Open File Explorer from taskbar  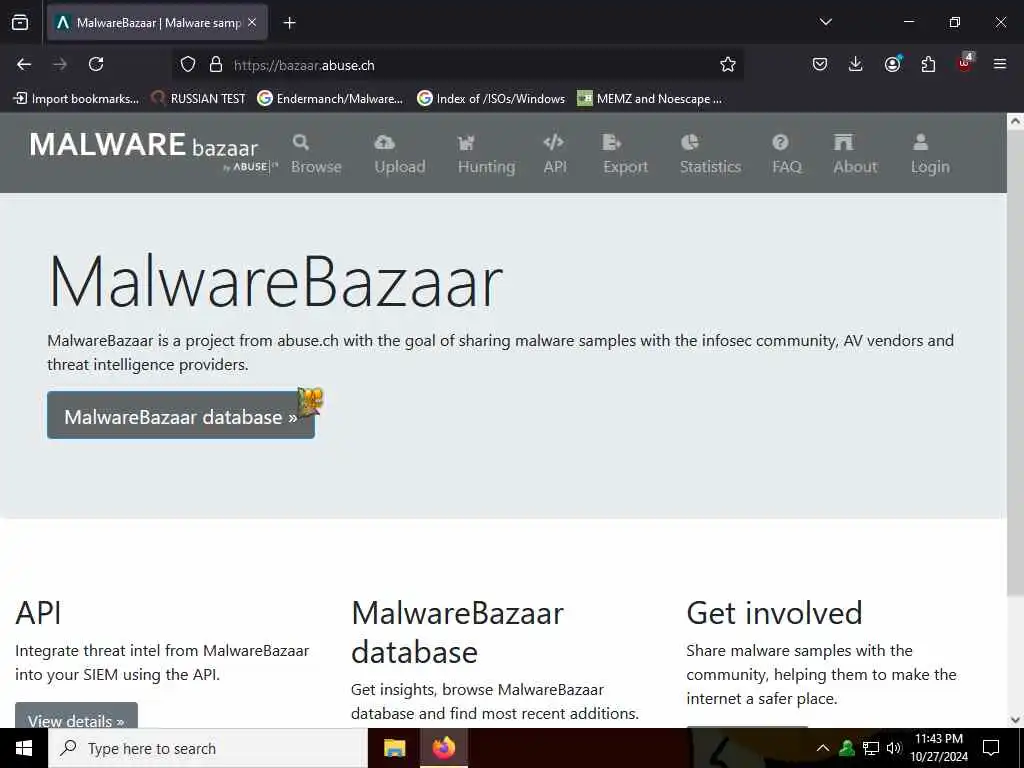pos(394,748)
